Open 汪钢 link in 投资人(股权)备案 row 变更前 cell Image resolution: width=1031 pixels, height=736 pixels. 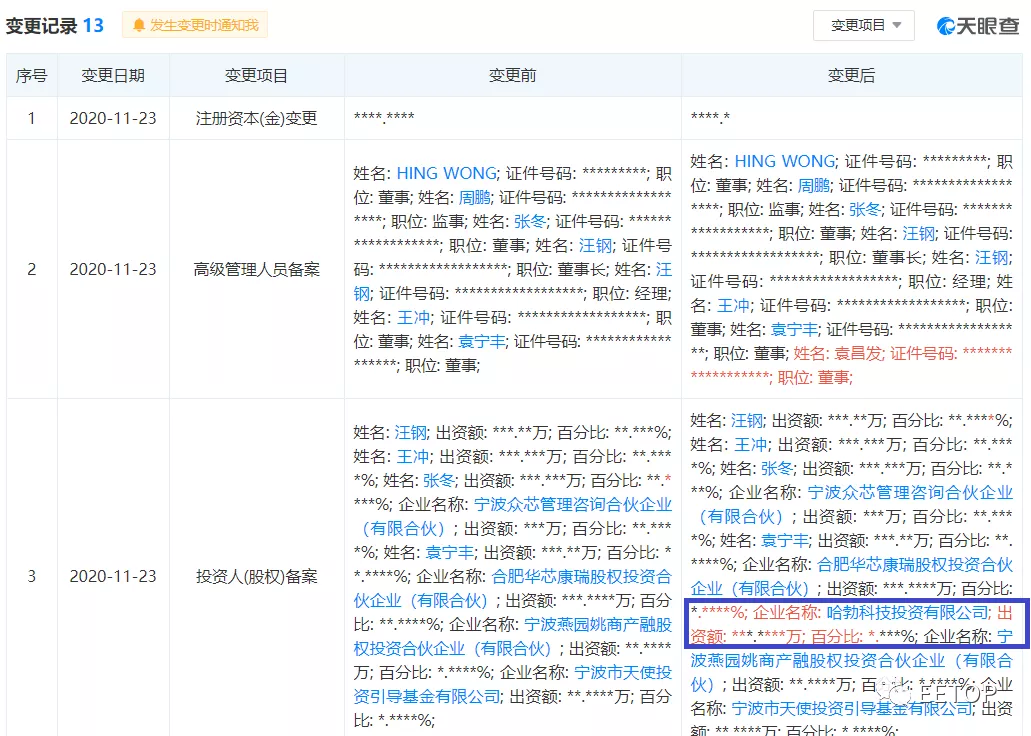pyautogui.click(x=411, y=432)
